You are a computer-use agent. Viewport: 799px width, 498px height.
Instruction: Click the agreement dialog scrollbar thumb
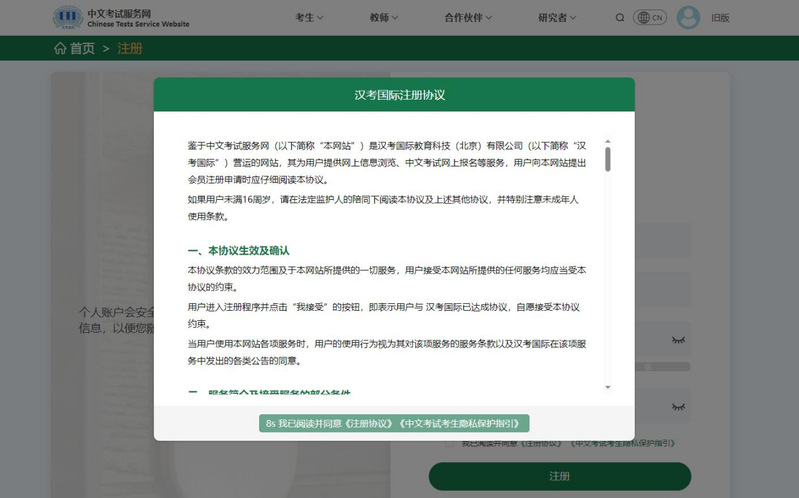(607, 159)
